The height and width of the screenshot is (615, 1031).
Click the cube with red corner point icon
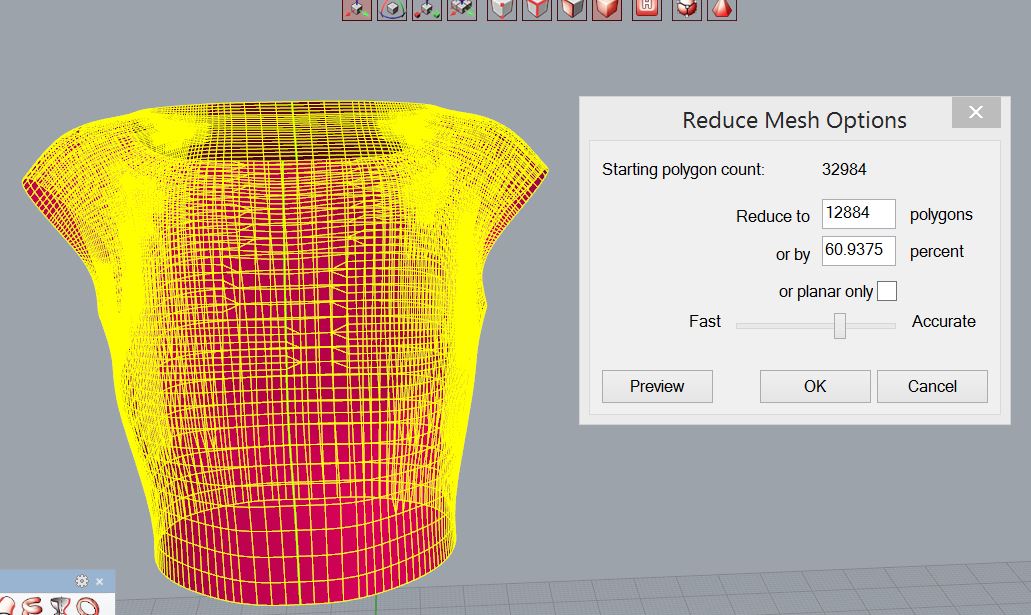pyautogui.click(x=502, y=9)
